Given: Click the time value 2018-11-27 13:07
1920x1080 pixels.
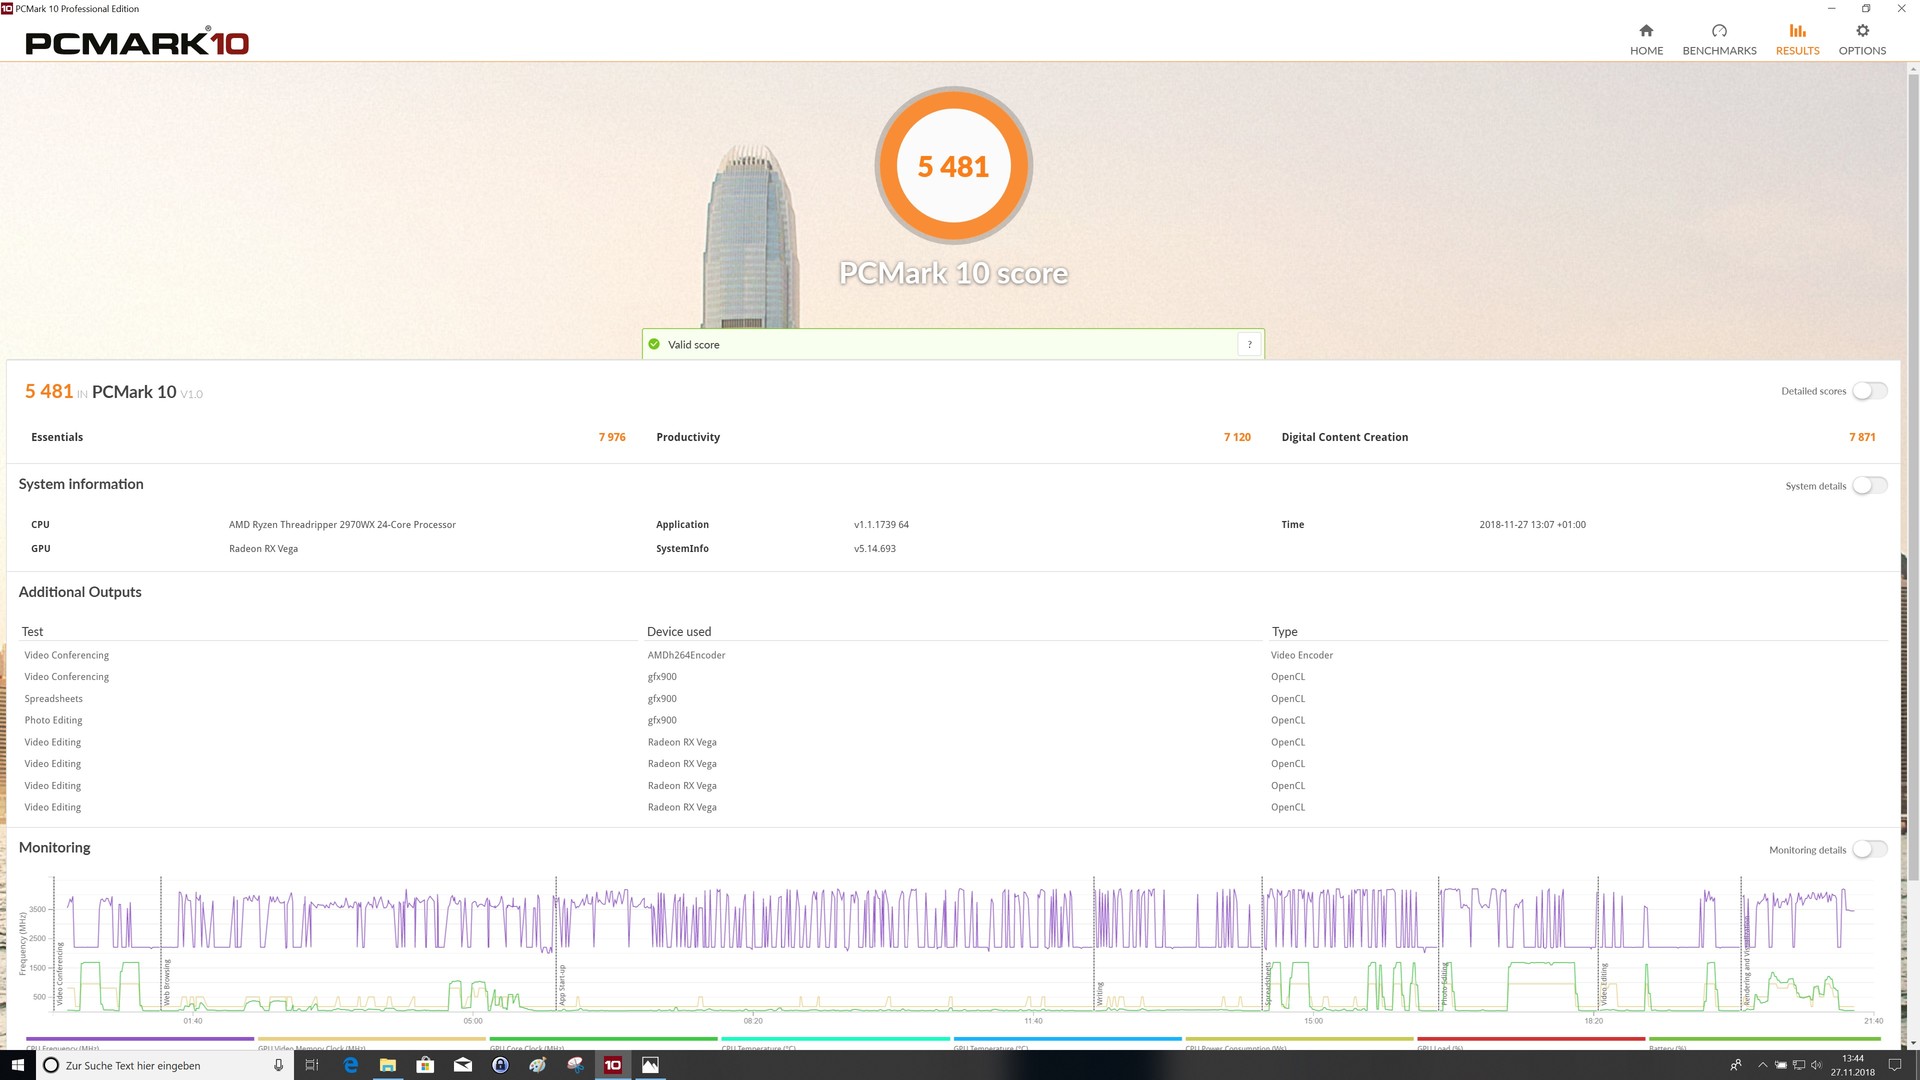Looking at the screenshot, I should pos(1532,524).
